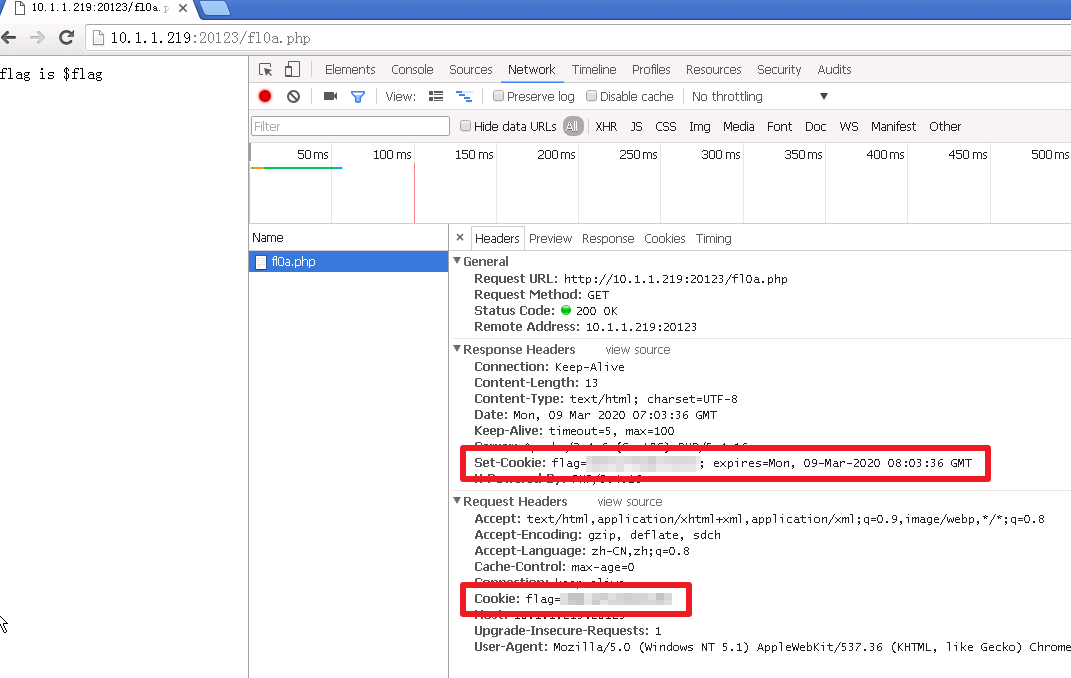1071x678 pixels.
Task: Reload the page
Action: 66,38
